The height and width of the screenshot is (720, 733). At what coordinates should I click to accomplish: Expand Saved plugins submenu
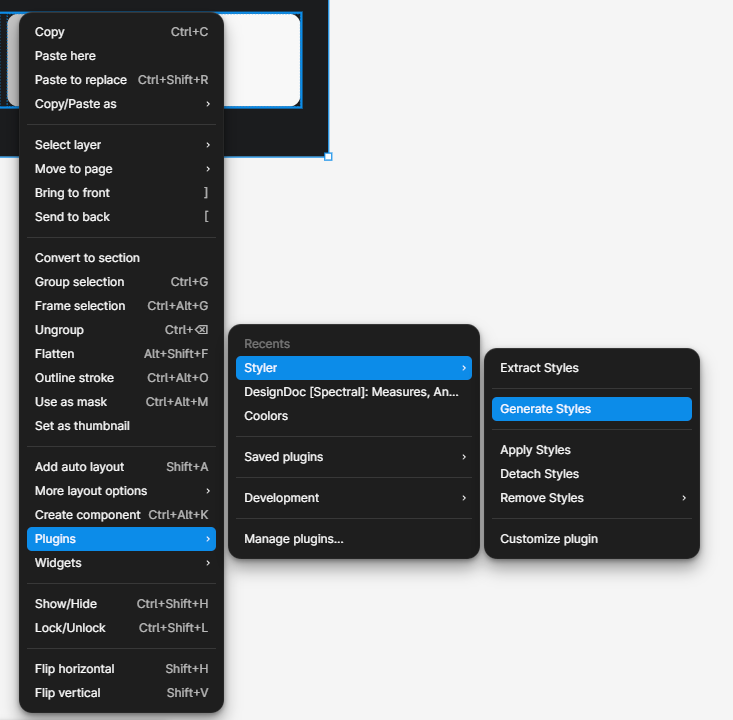354,457
